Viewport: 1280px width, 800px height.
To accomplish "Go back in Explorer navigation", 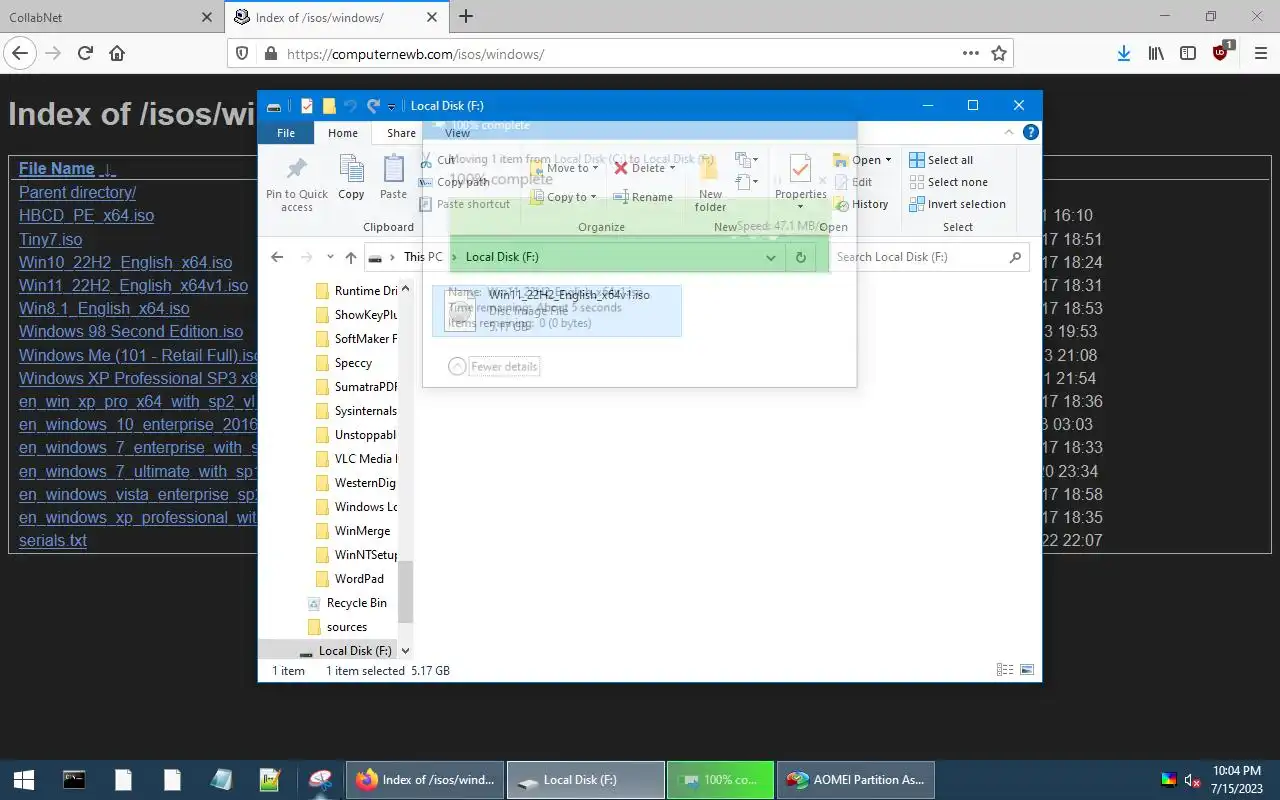I will 277,257.
